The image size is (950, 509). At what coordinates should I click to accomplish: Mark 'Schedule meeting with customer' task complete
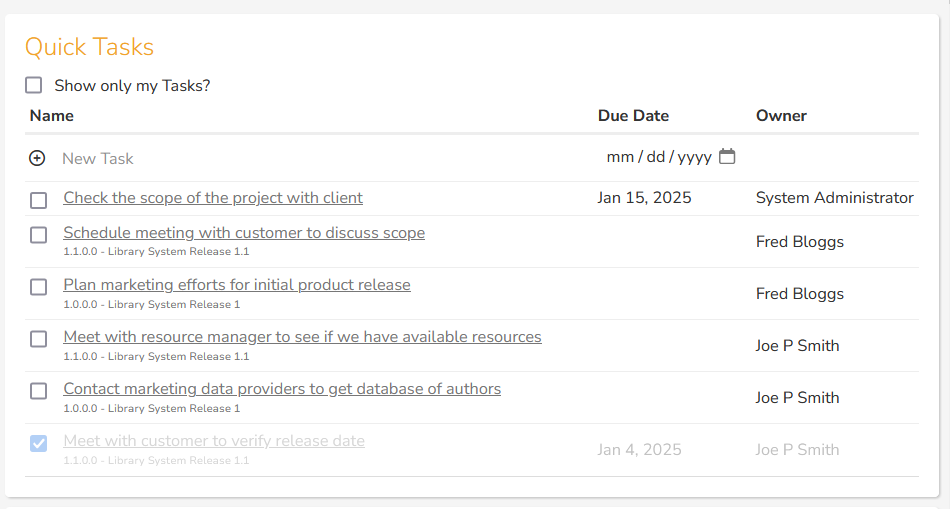tap(38, 235)
